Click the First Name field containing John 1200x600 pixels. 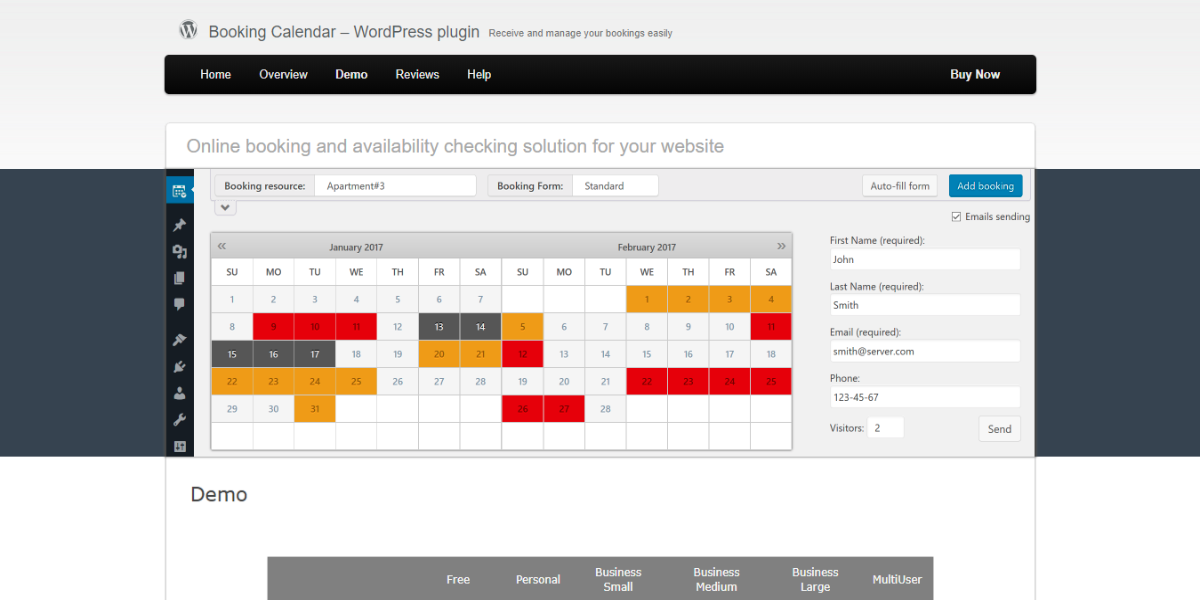pos(925,259)
